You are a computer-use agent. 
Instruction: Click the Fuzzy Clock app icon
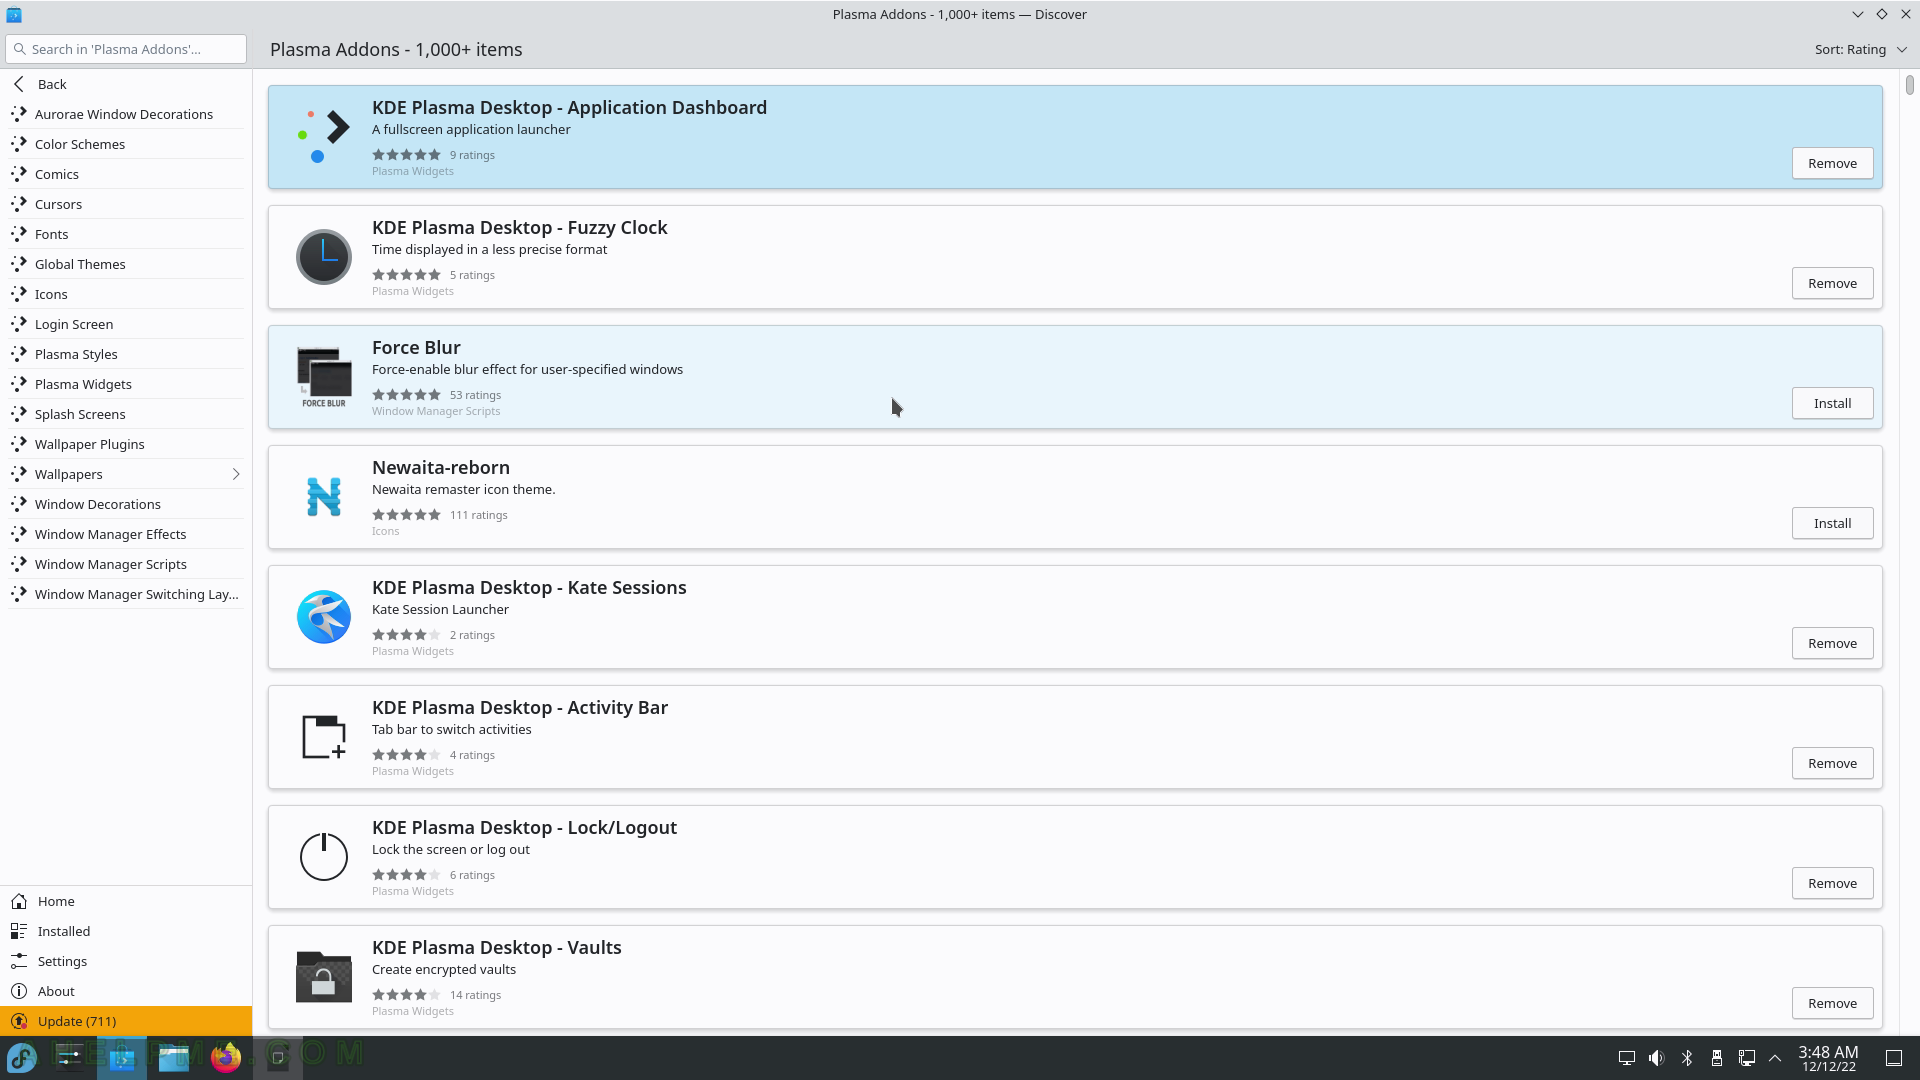point(324,257)
